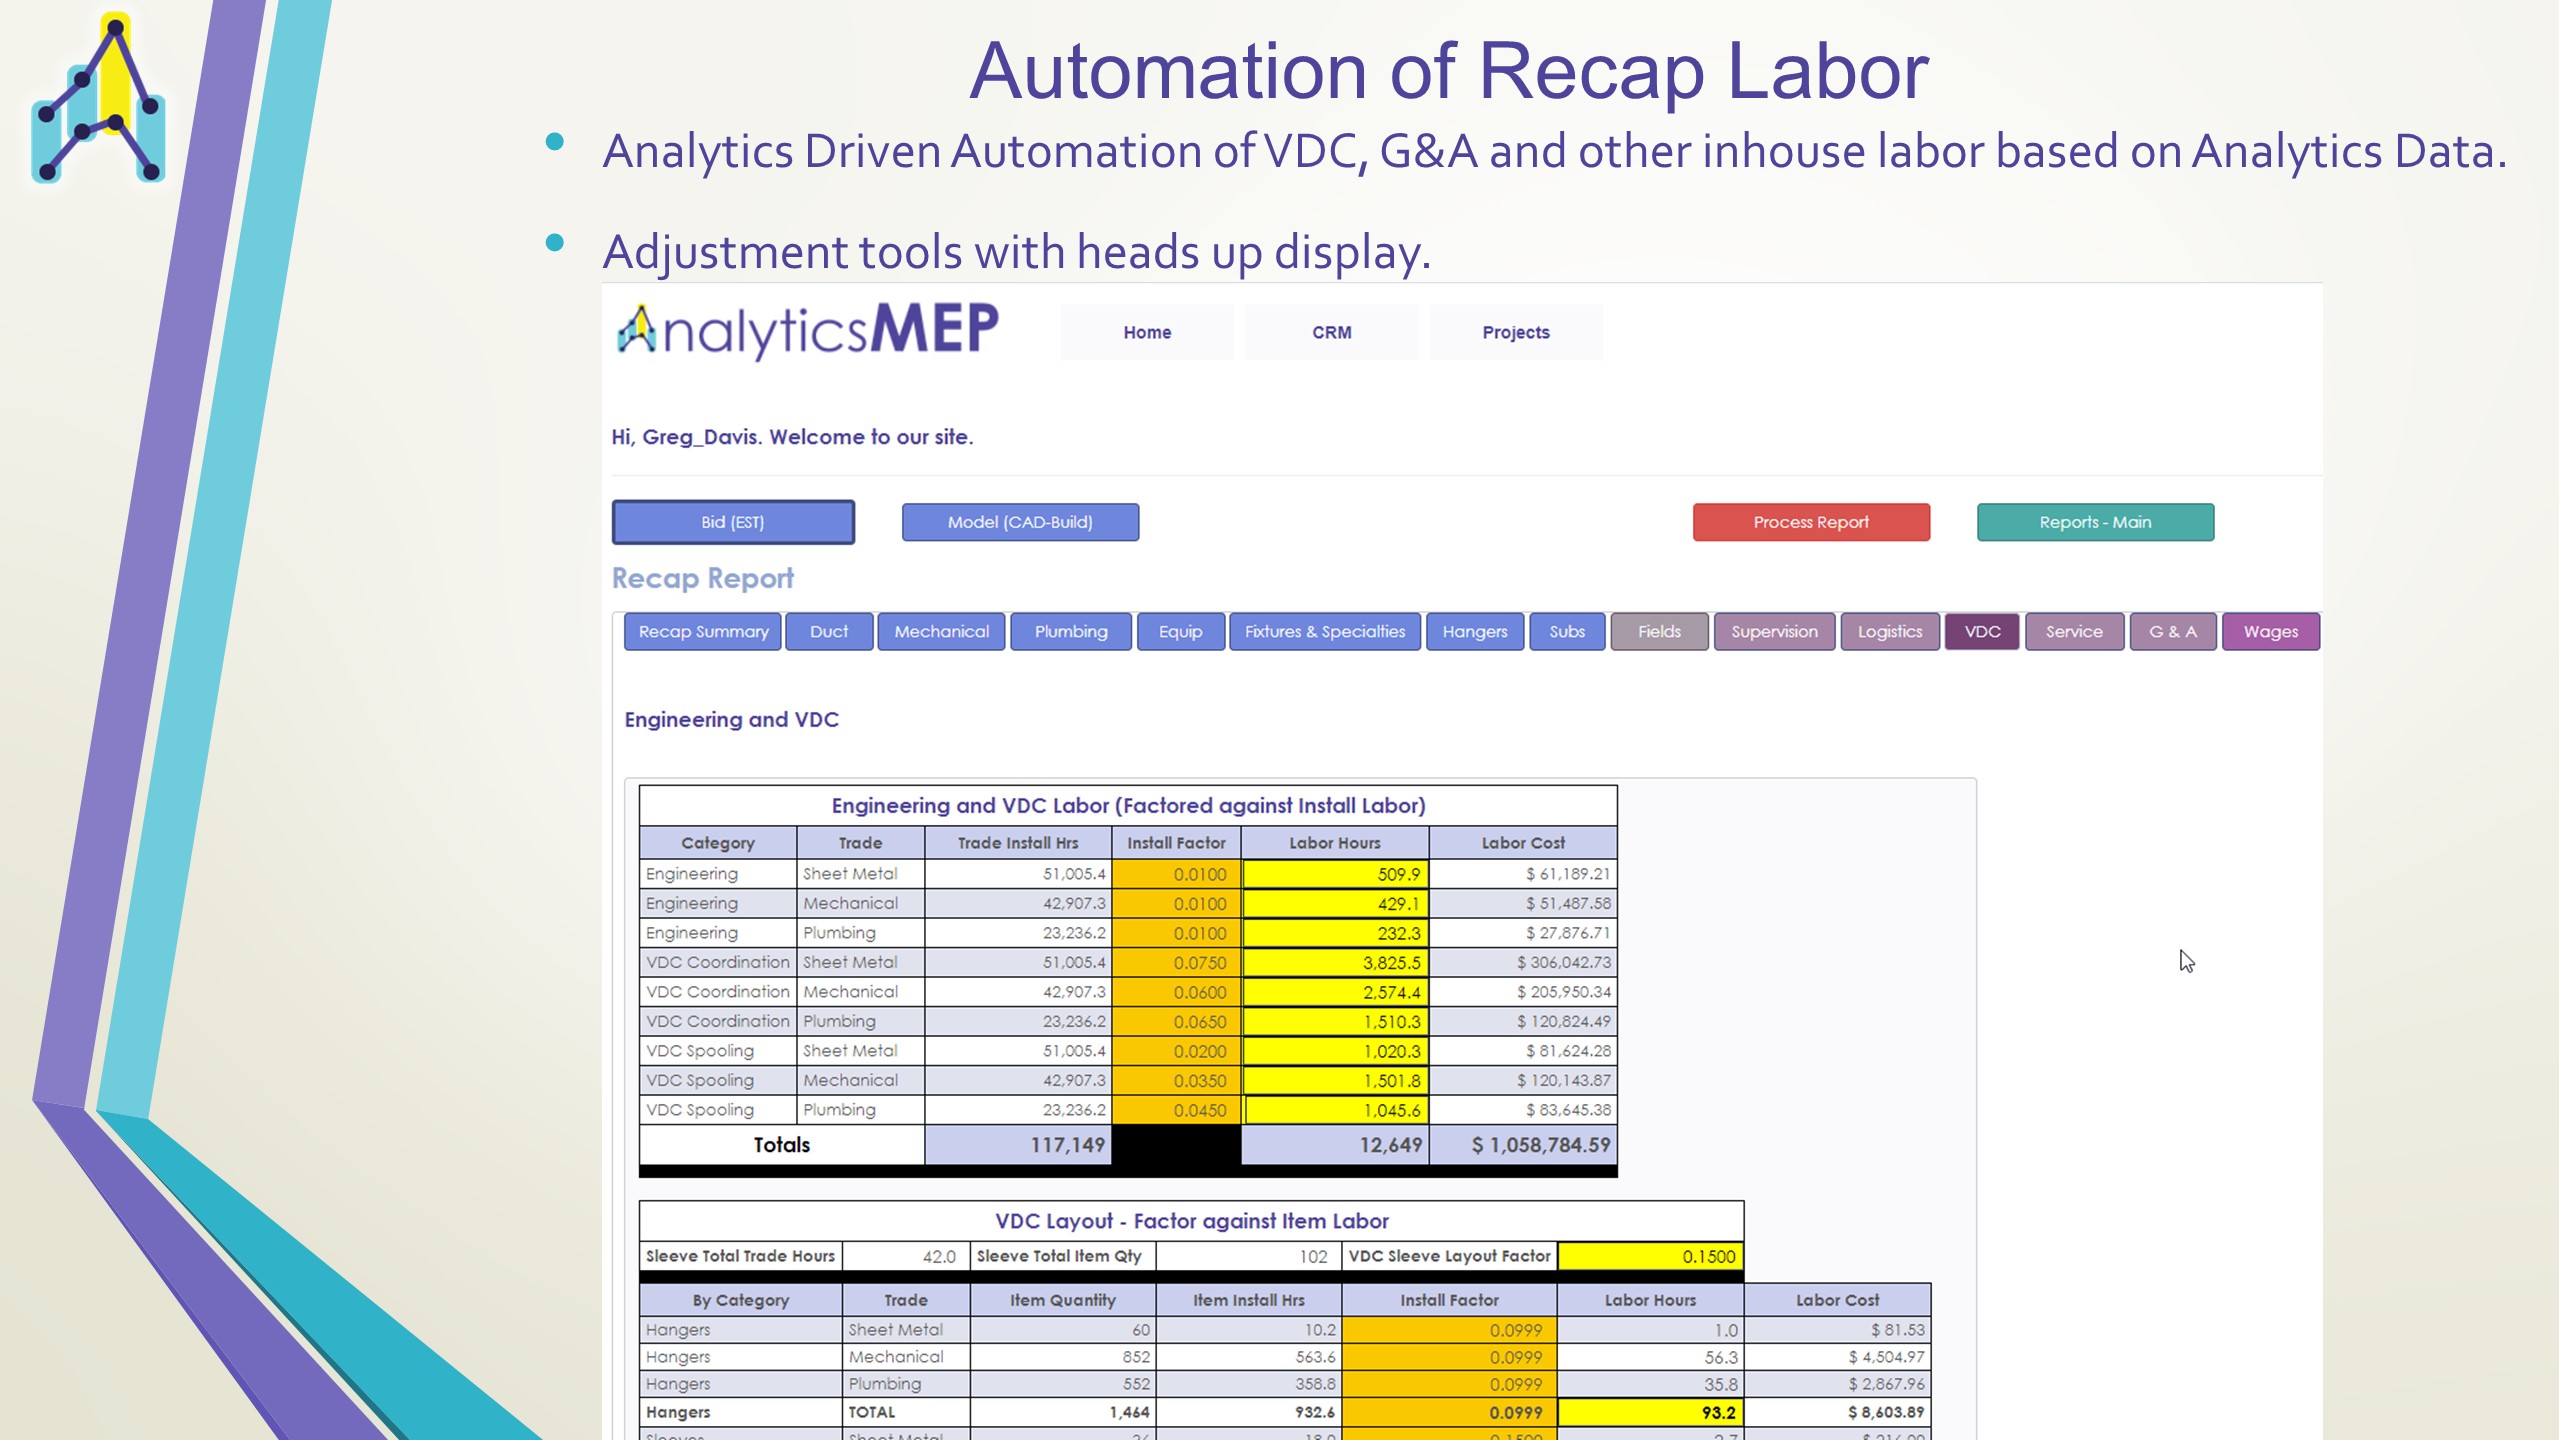
Task: Open the Fixtures & Specialties tab
Action: pos(1324,632)
